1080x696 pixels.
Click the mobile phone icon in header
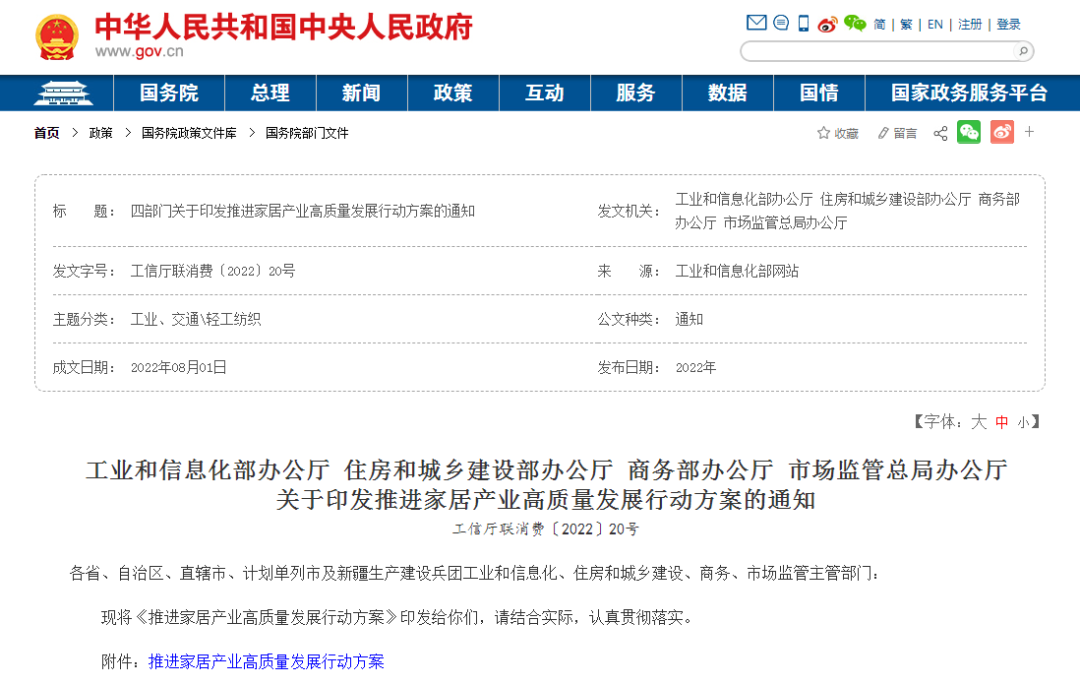[x=803, y=23]
